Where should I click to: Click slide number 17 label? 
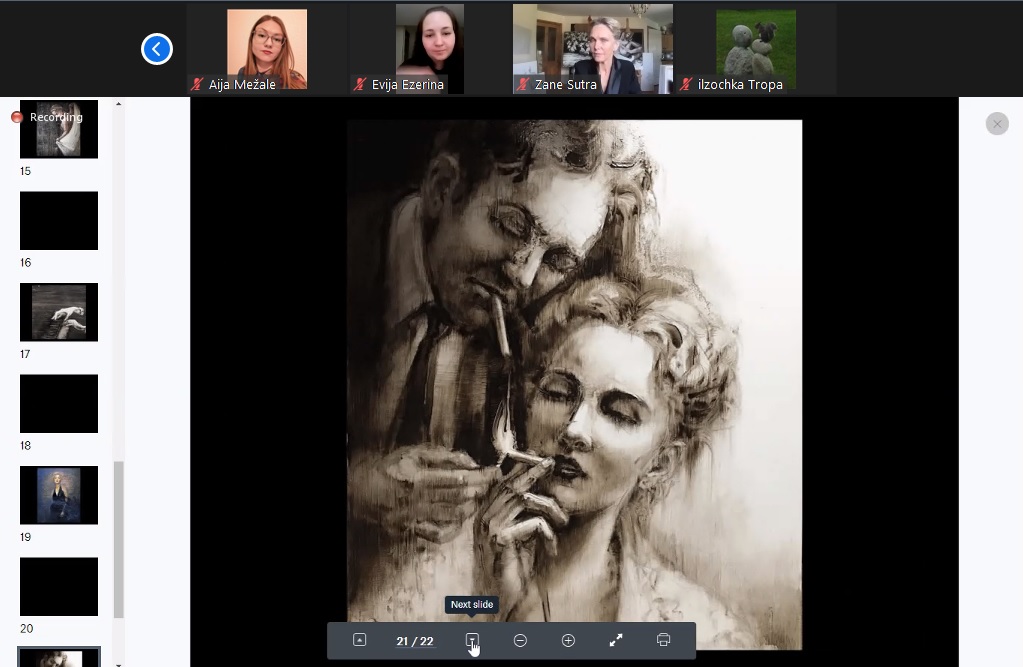(25, 354)
